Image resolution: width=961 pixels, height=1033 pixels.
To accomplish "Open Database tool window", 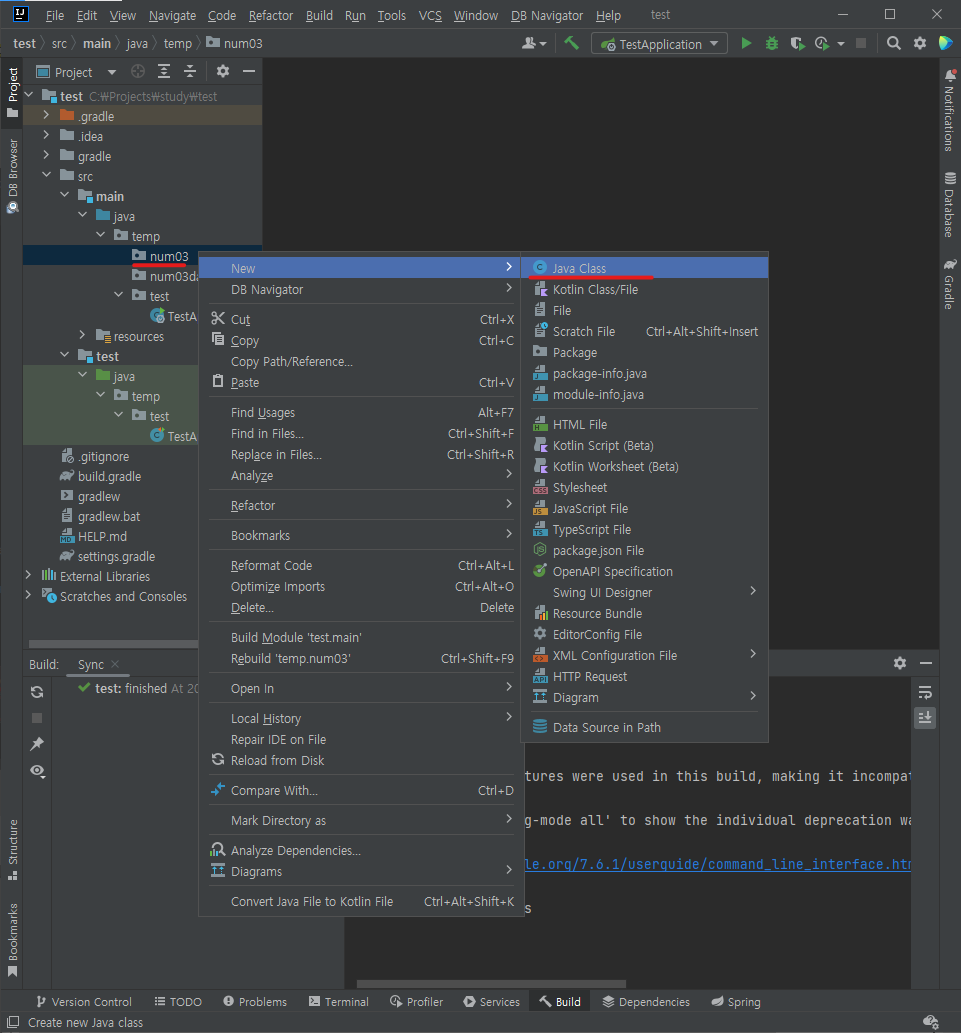I will [949, 205].
